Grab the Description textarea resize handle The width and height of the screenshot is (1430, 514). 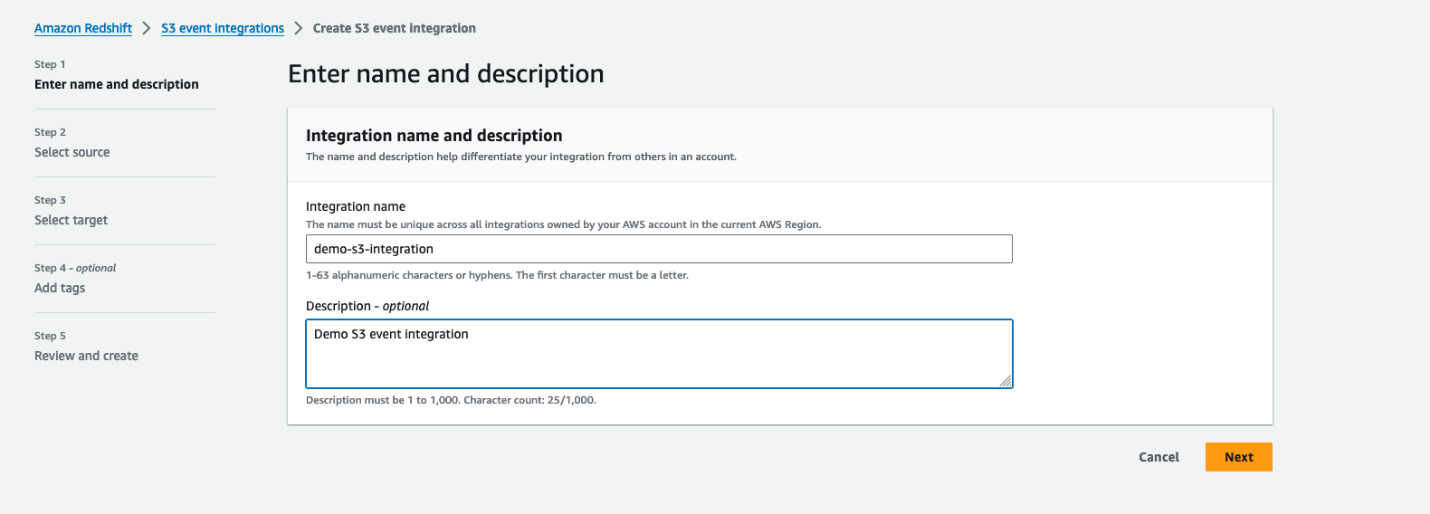1005,380
